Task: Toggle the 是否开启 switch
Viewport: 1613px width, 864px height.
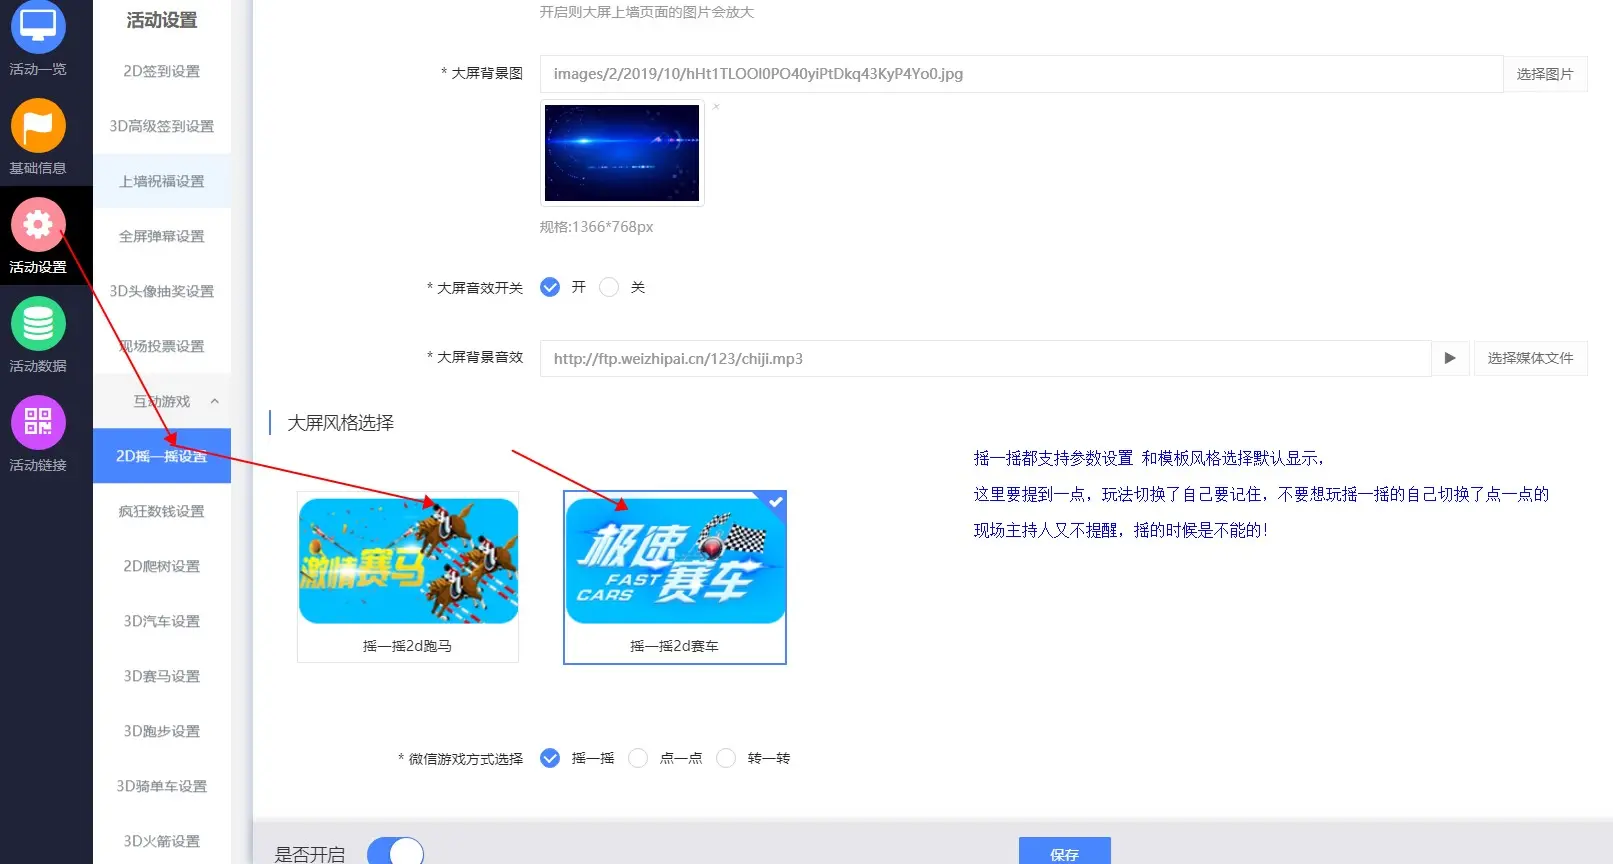Action: [395, 852]
